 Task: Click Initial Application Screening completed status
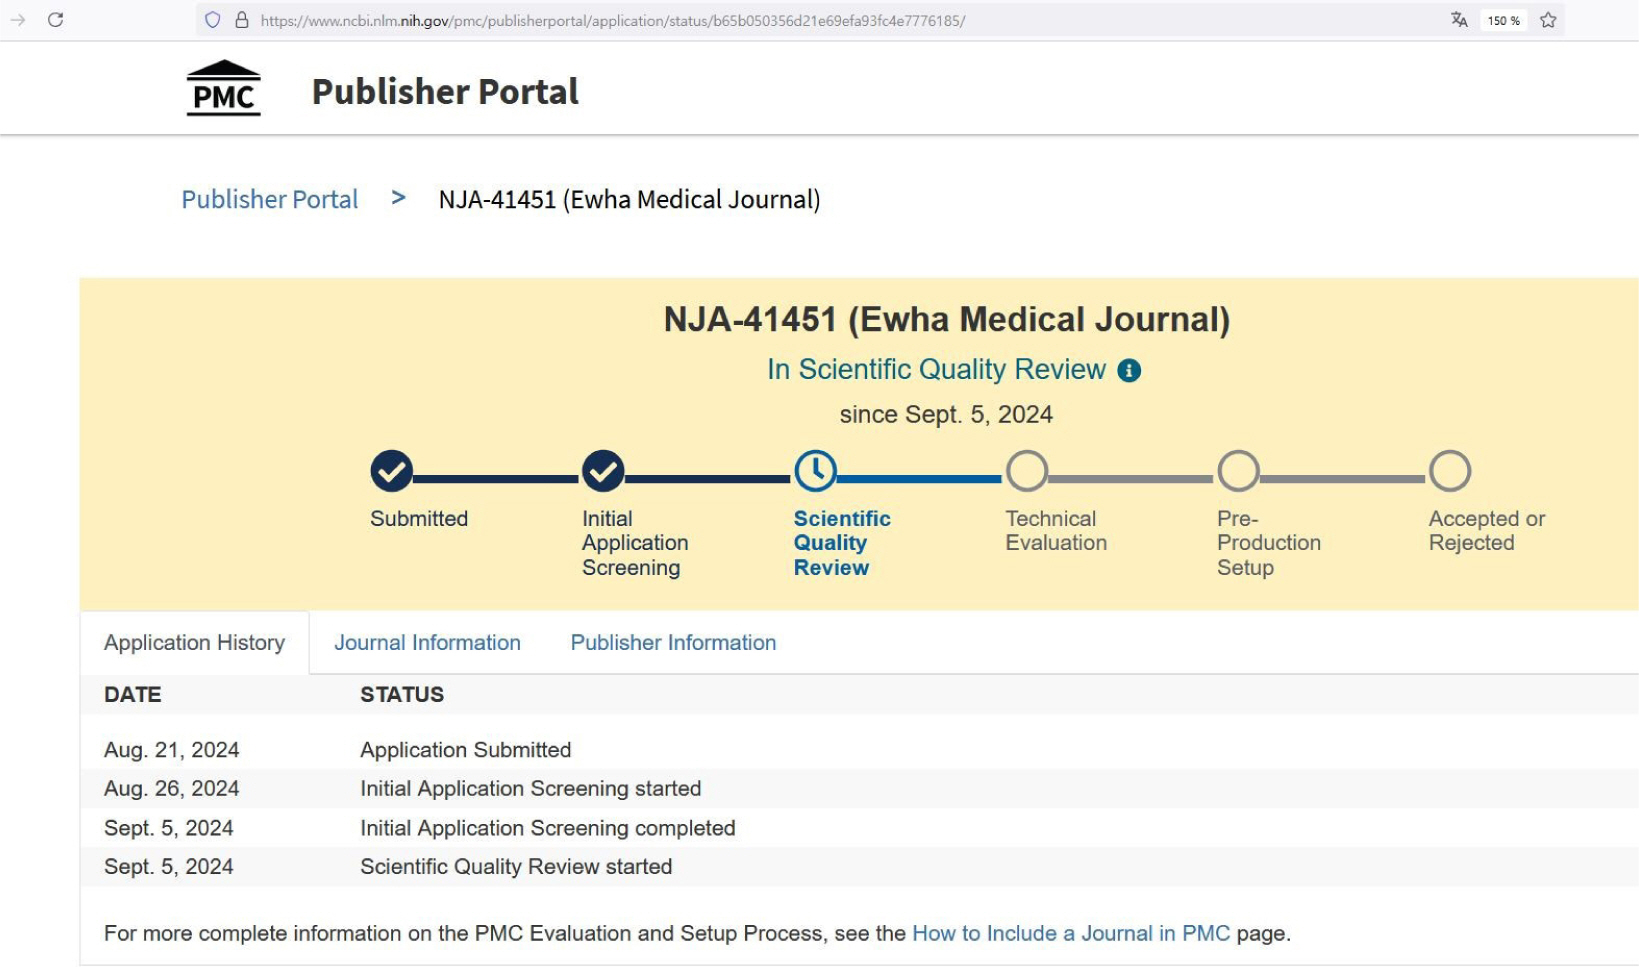coord(547,828)
